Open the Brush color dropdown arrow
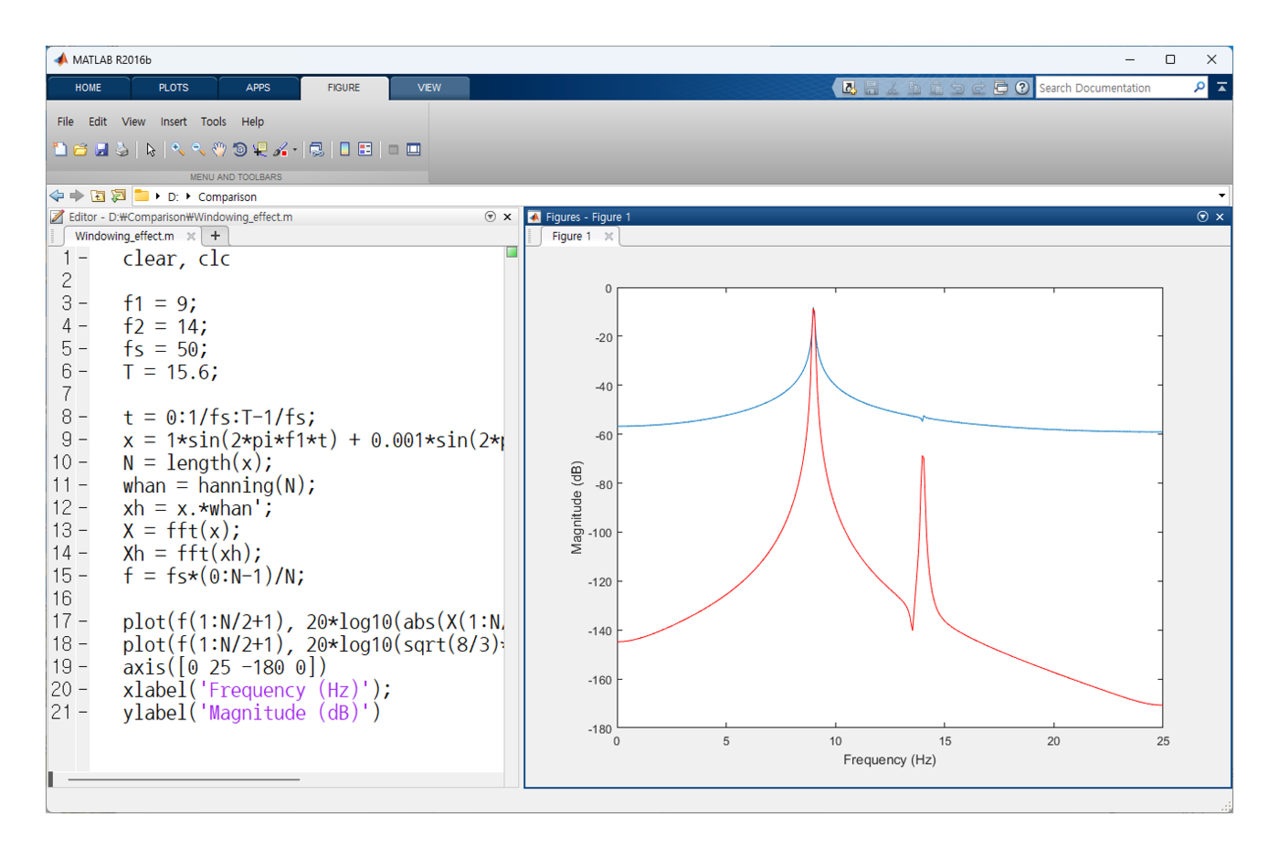Viewport: 1279px width, 859px height. tap(295, 150)
